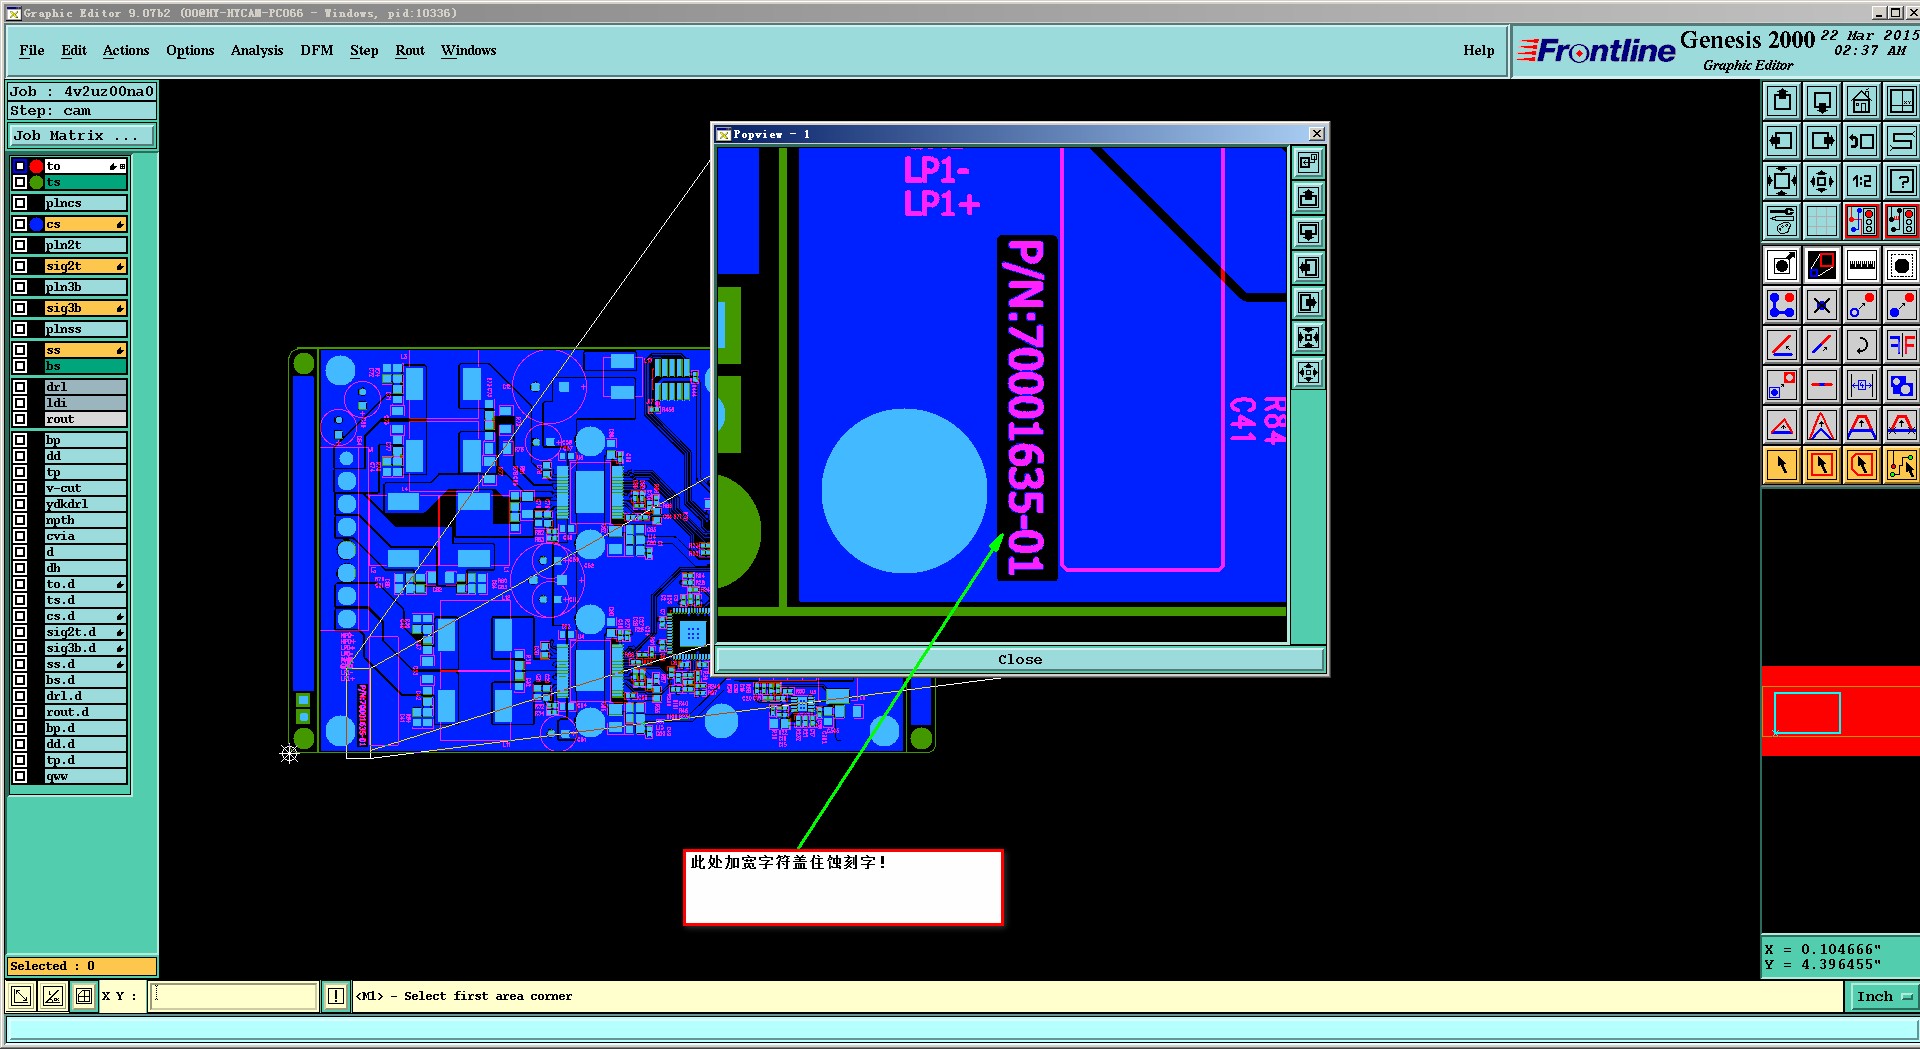Open the DFM menu
Screen dimensions: 1920x1049
click(x=317, y=50)
